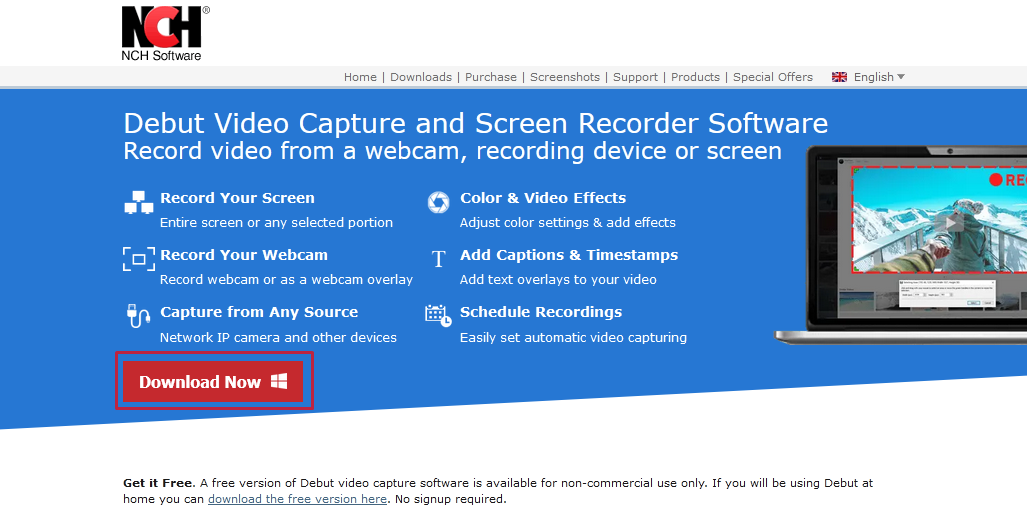Click the Capture from Any Source cable icon
This screenshot has width=1027, height=531.
138,316
